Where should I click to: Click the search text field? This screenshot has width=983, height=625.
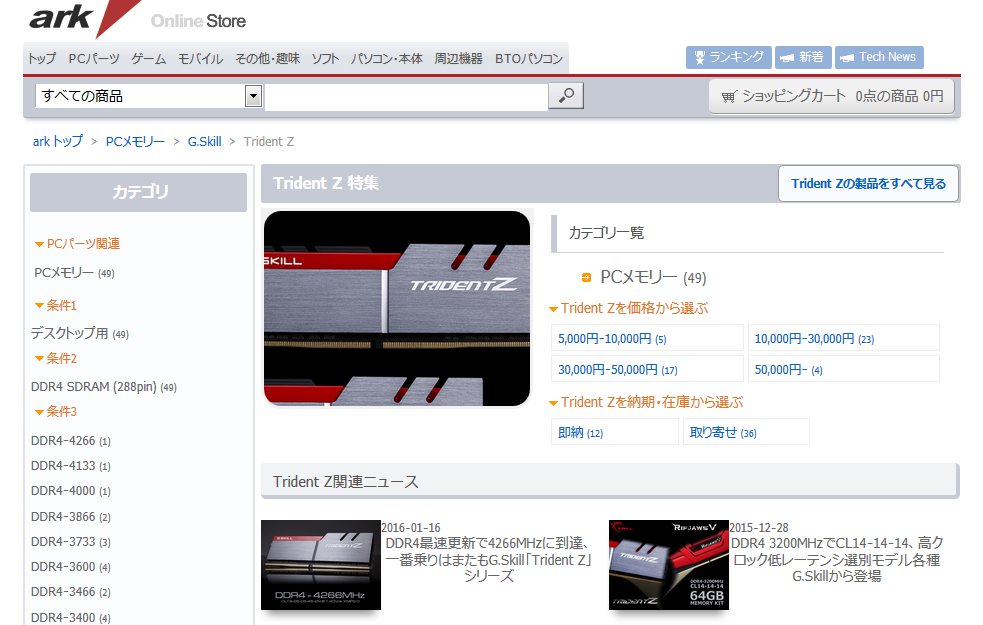click(x=407, y=97)
